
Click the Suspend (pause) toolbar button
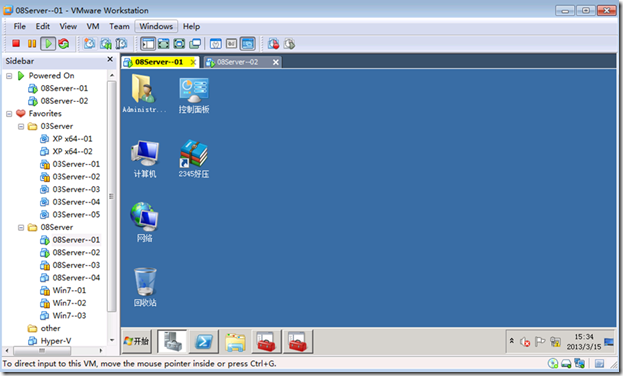tap(32, 43)
